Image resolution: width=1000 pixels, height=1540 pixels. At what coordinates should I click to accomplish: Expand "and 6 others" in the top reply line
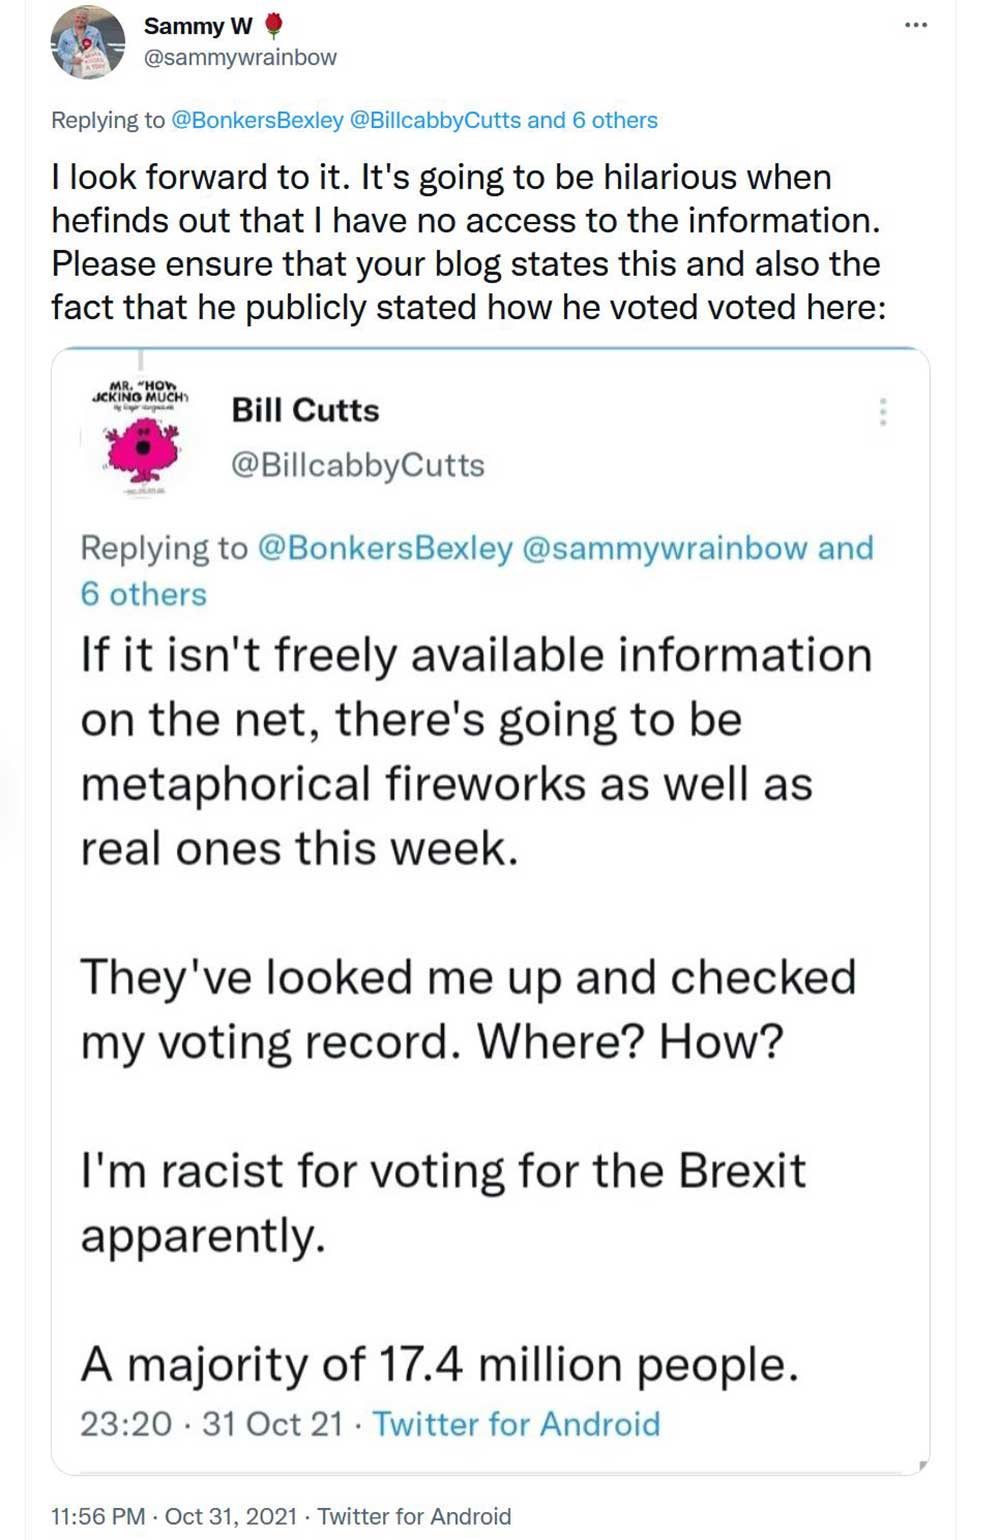coord(592,121)
